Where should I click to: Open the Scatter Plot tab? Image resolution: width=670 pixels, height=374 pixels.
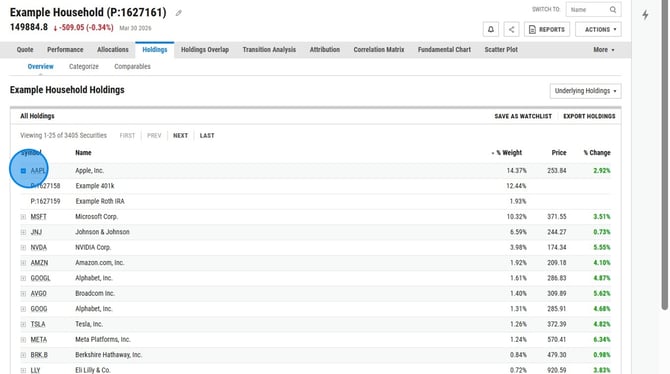click(501, 50)
